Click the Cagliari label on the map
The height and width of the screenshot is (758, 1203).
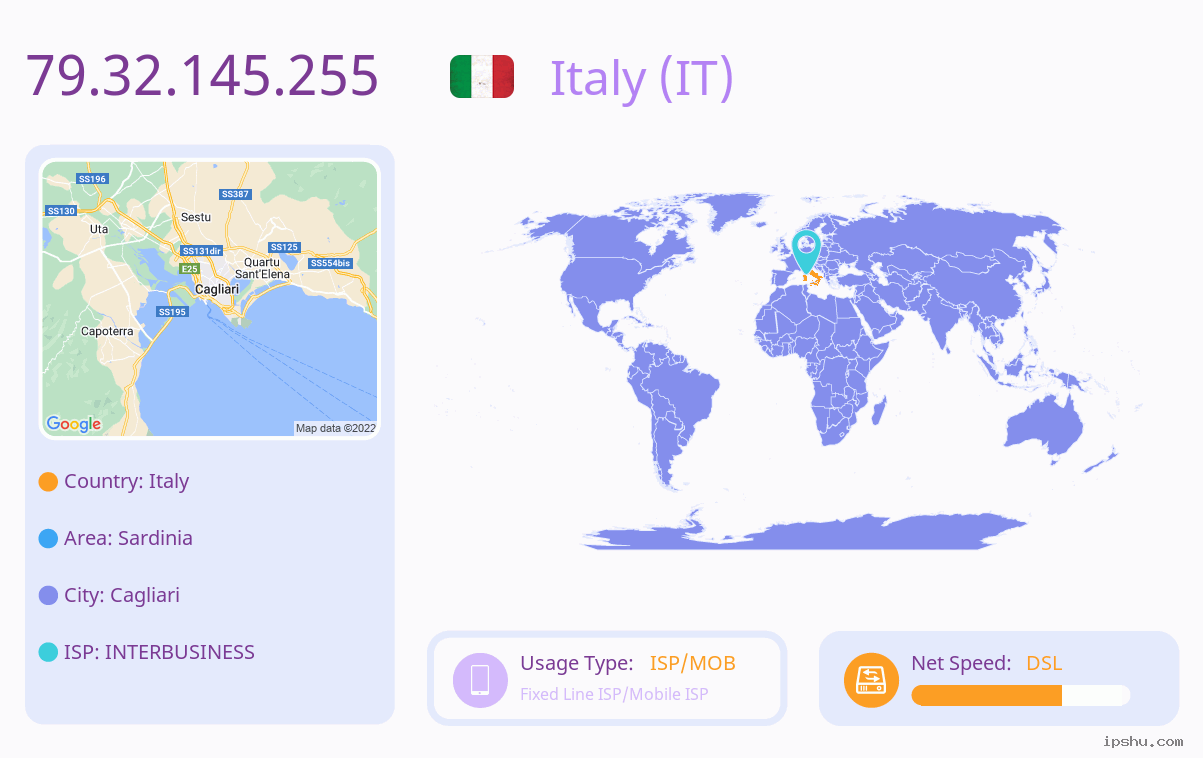217,289
